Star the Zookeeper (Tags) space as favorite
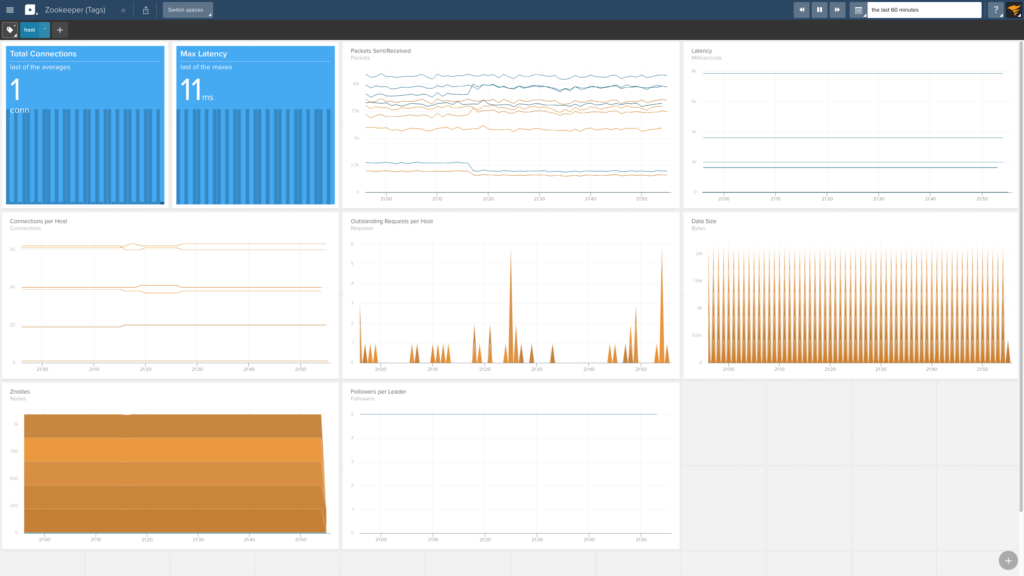 (x=123, y=10)
